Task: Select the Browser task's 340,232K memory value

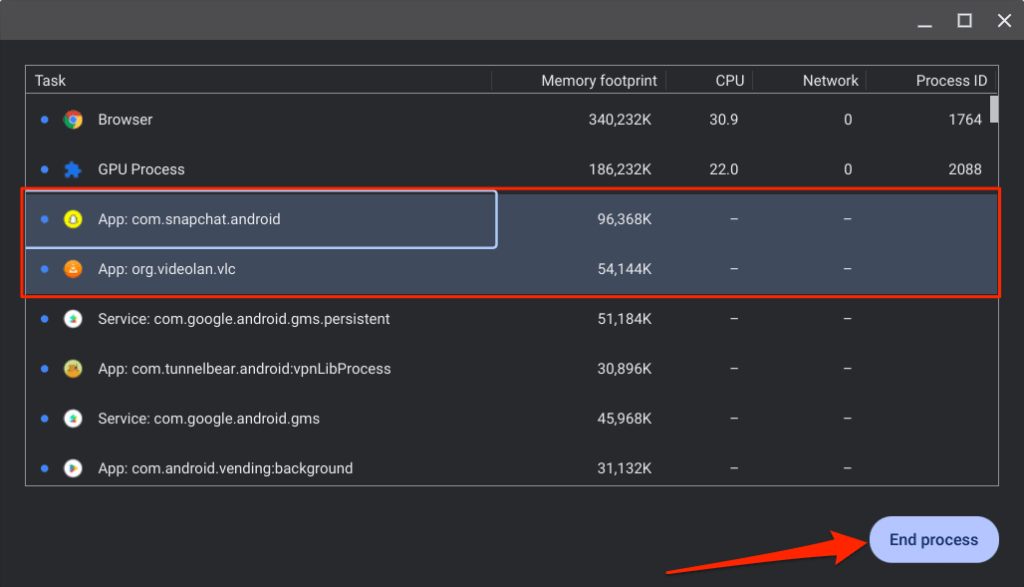Action: click(x=620, y=120)
